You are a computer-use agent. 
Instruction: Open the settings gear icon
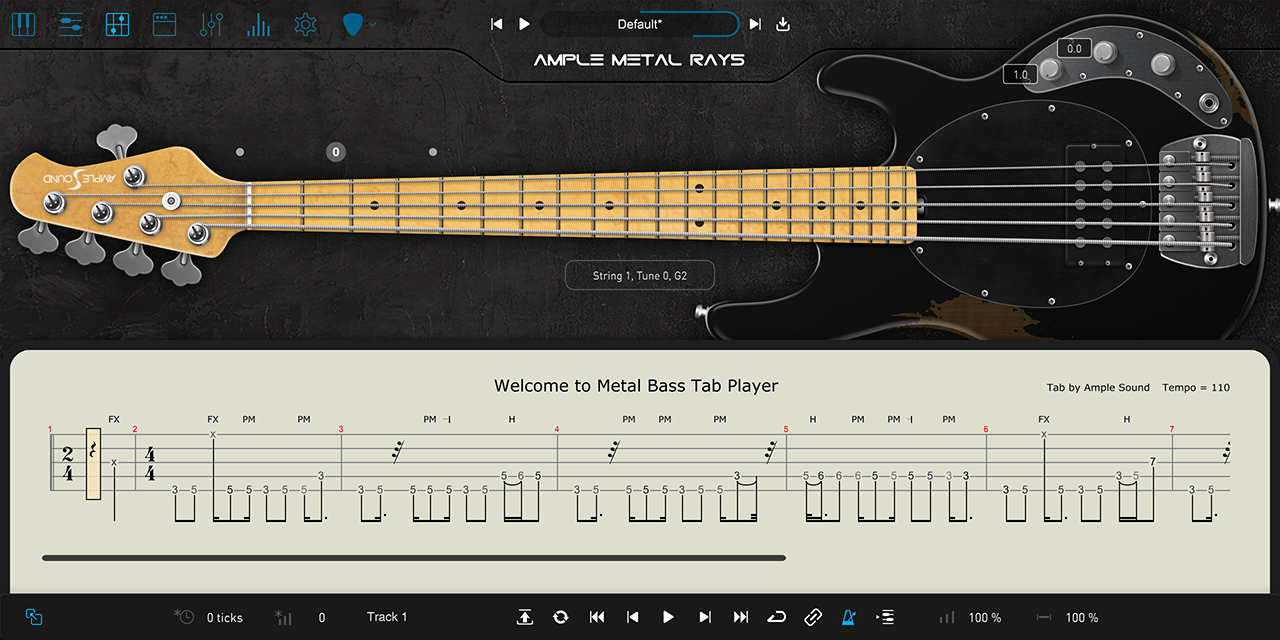point(305,24)
